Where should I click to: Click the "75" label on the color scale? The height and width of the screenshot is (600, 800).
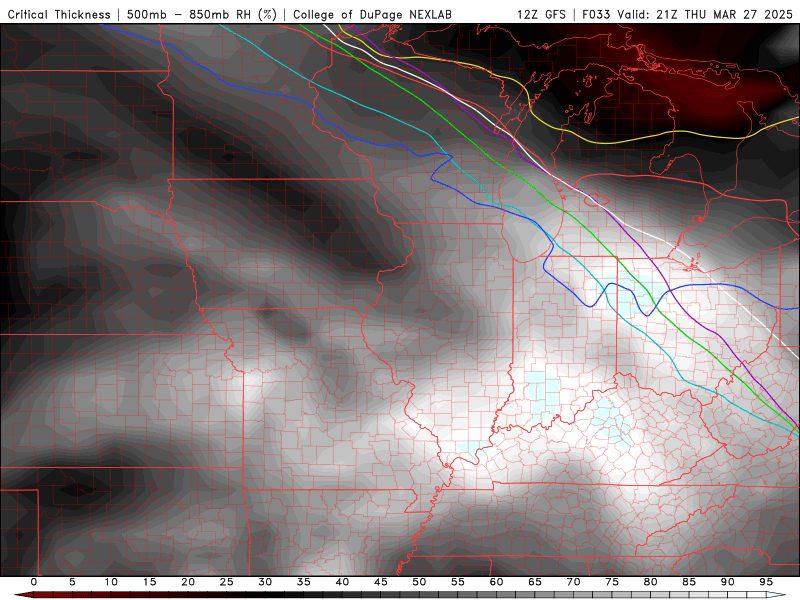coord(612,582)
